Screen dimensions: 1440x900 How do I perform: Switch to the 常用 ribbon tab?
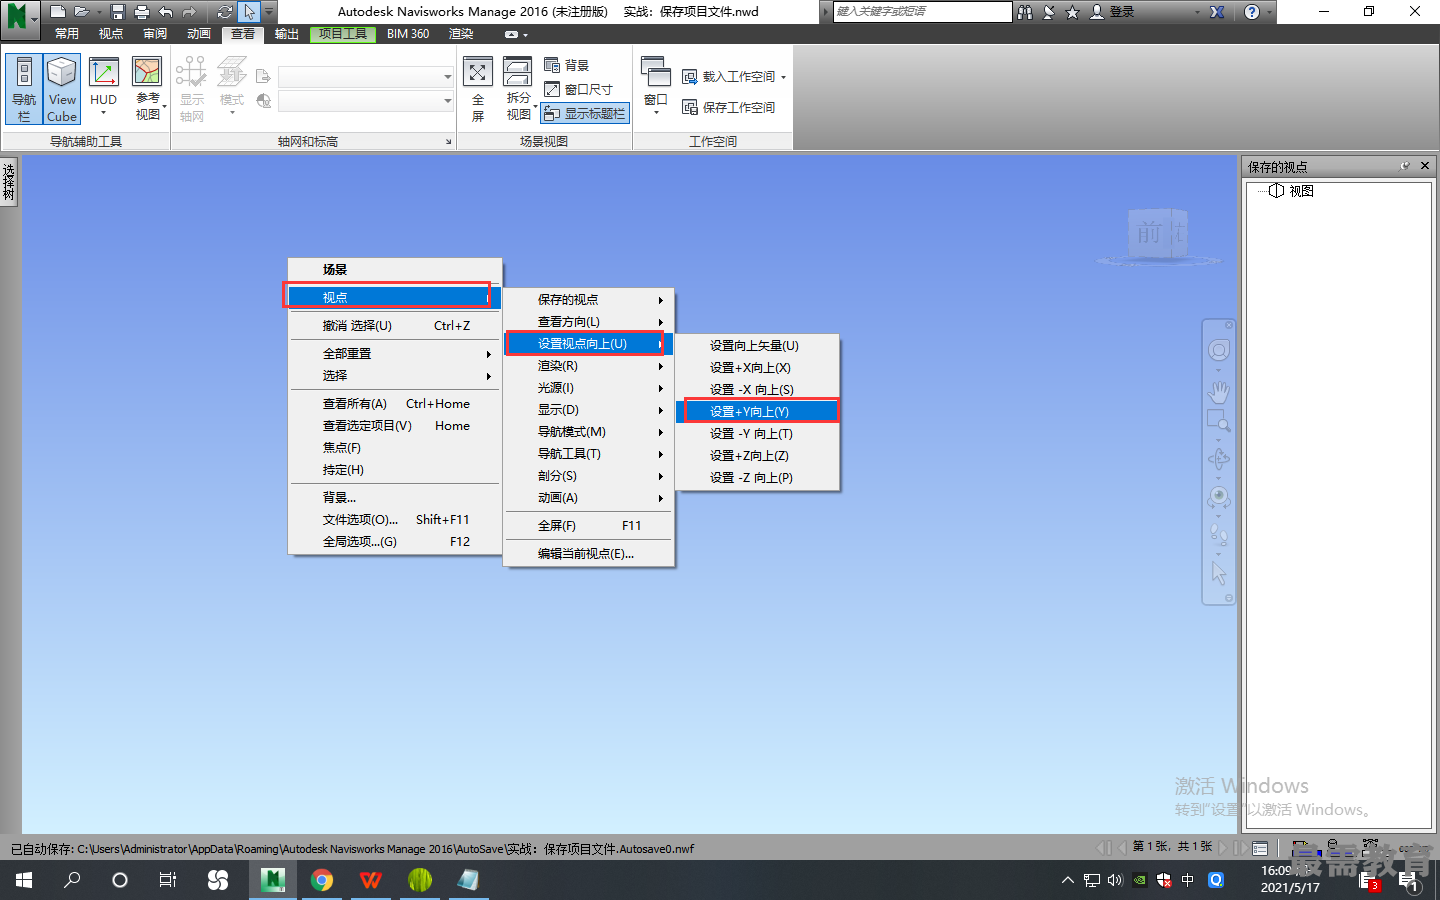(x=67, y=34)
